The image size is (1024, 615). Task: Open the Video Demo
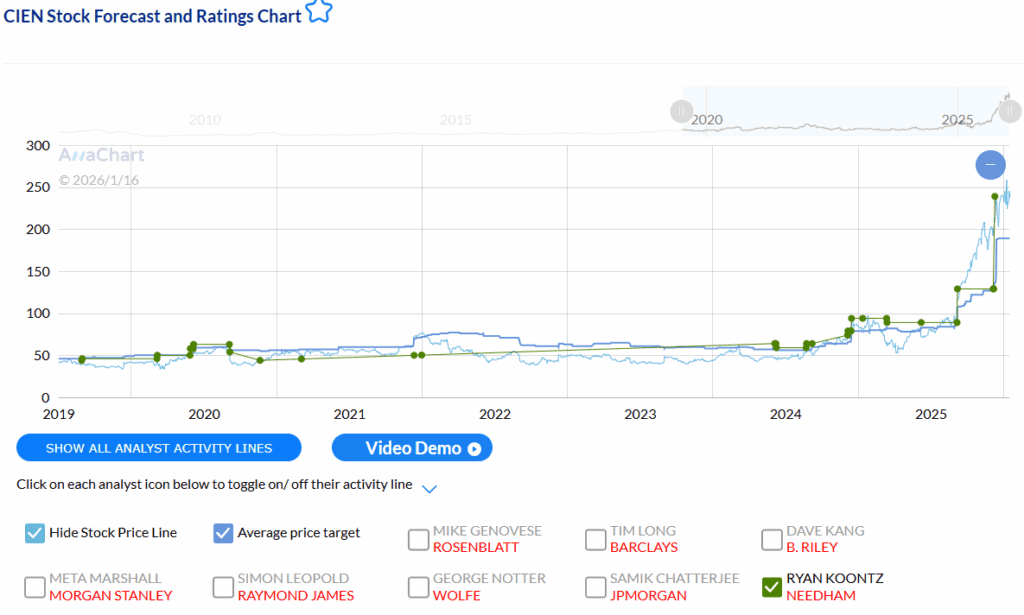[x=412, y=448]
